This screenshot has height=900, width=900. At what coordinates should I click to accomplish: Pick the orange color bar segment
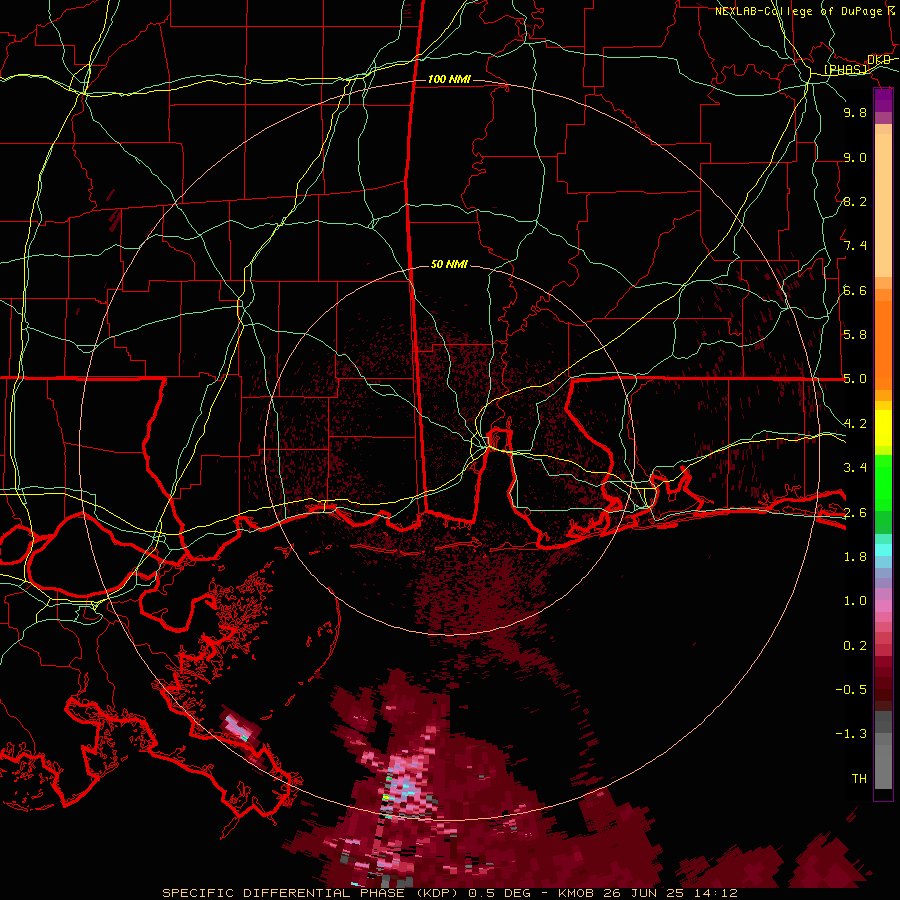point(883,344)
